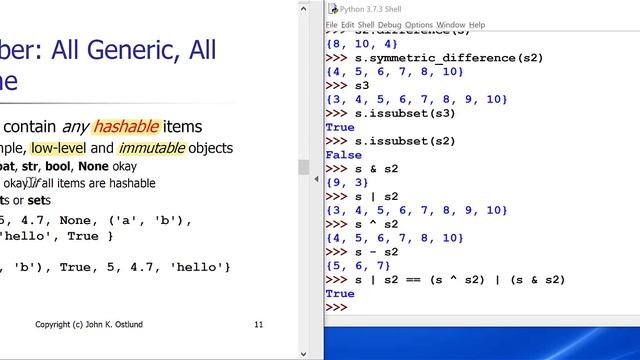Click the highlighted 'low-level' text on slide

[58, 148]
